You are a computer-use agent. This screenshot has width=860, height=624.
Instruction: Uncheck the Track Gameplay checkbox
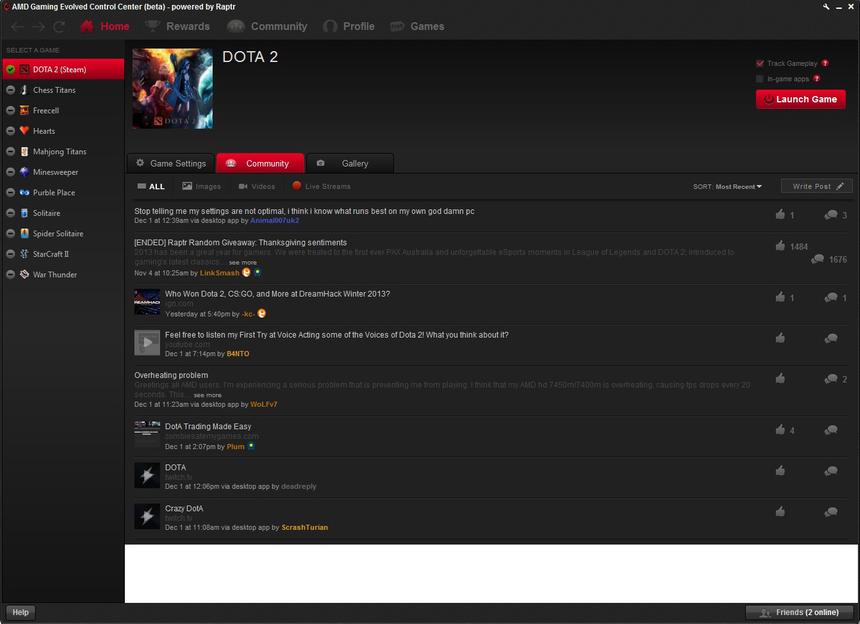click(760, 63)
